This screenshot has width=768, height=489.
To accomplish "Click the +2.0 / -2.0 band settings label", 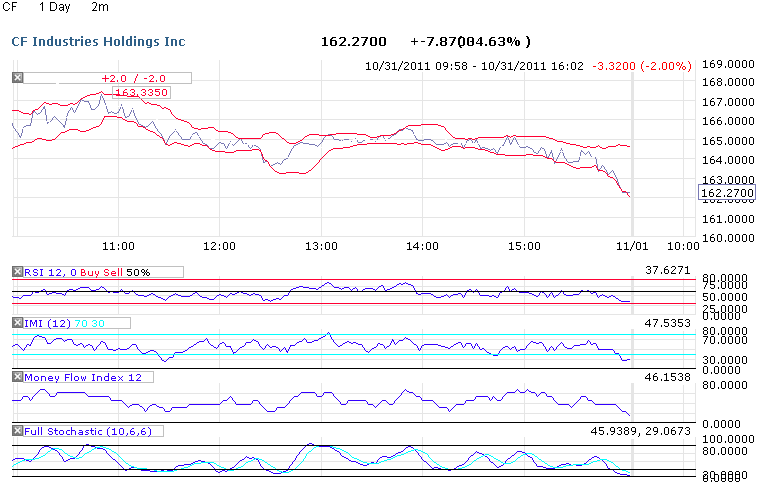I will click(133, 78).
